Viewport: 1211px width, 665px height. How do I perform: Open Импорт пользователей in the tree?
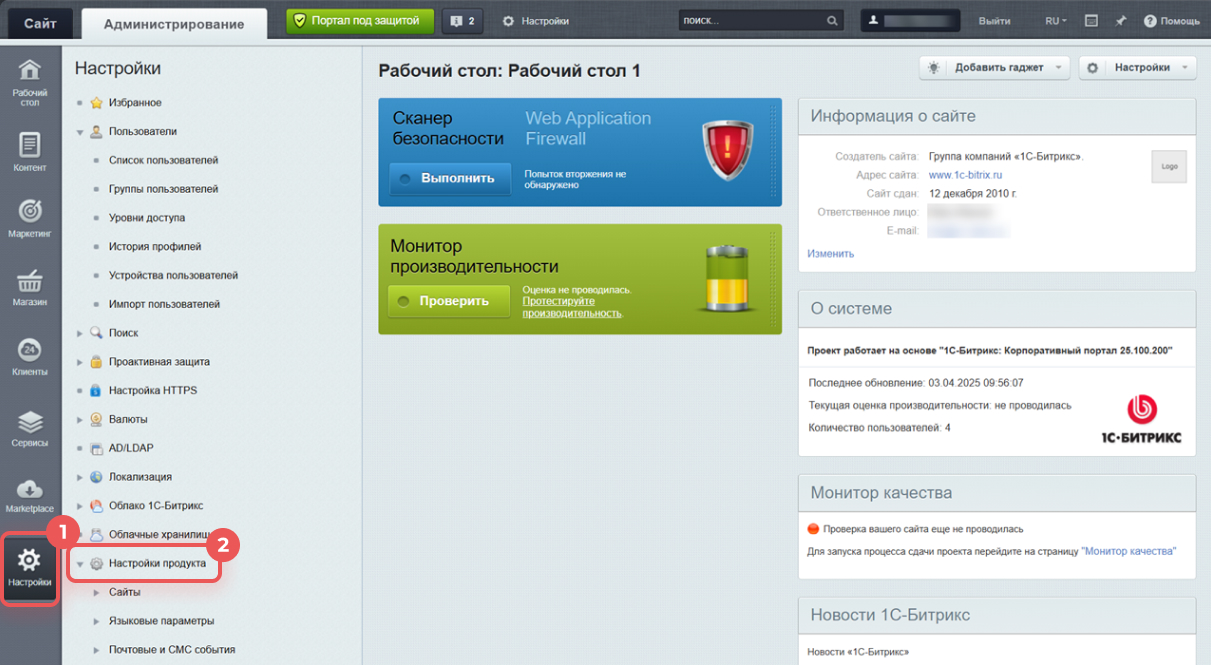164,304
